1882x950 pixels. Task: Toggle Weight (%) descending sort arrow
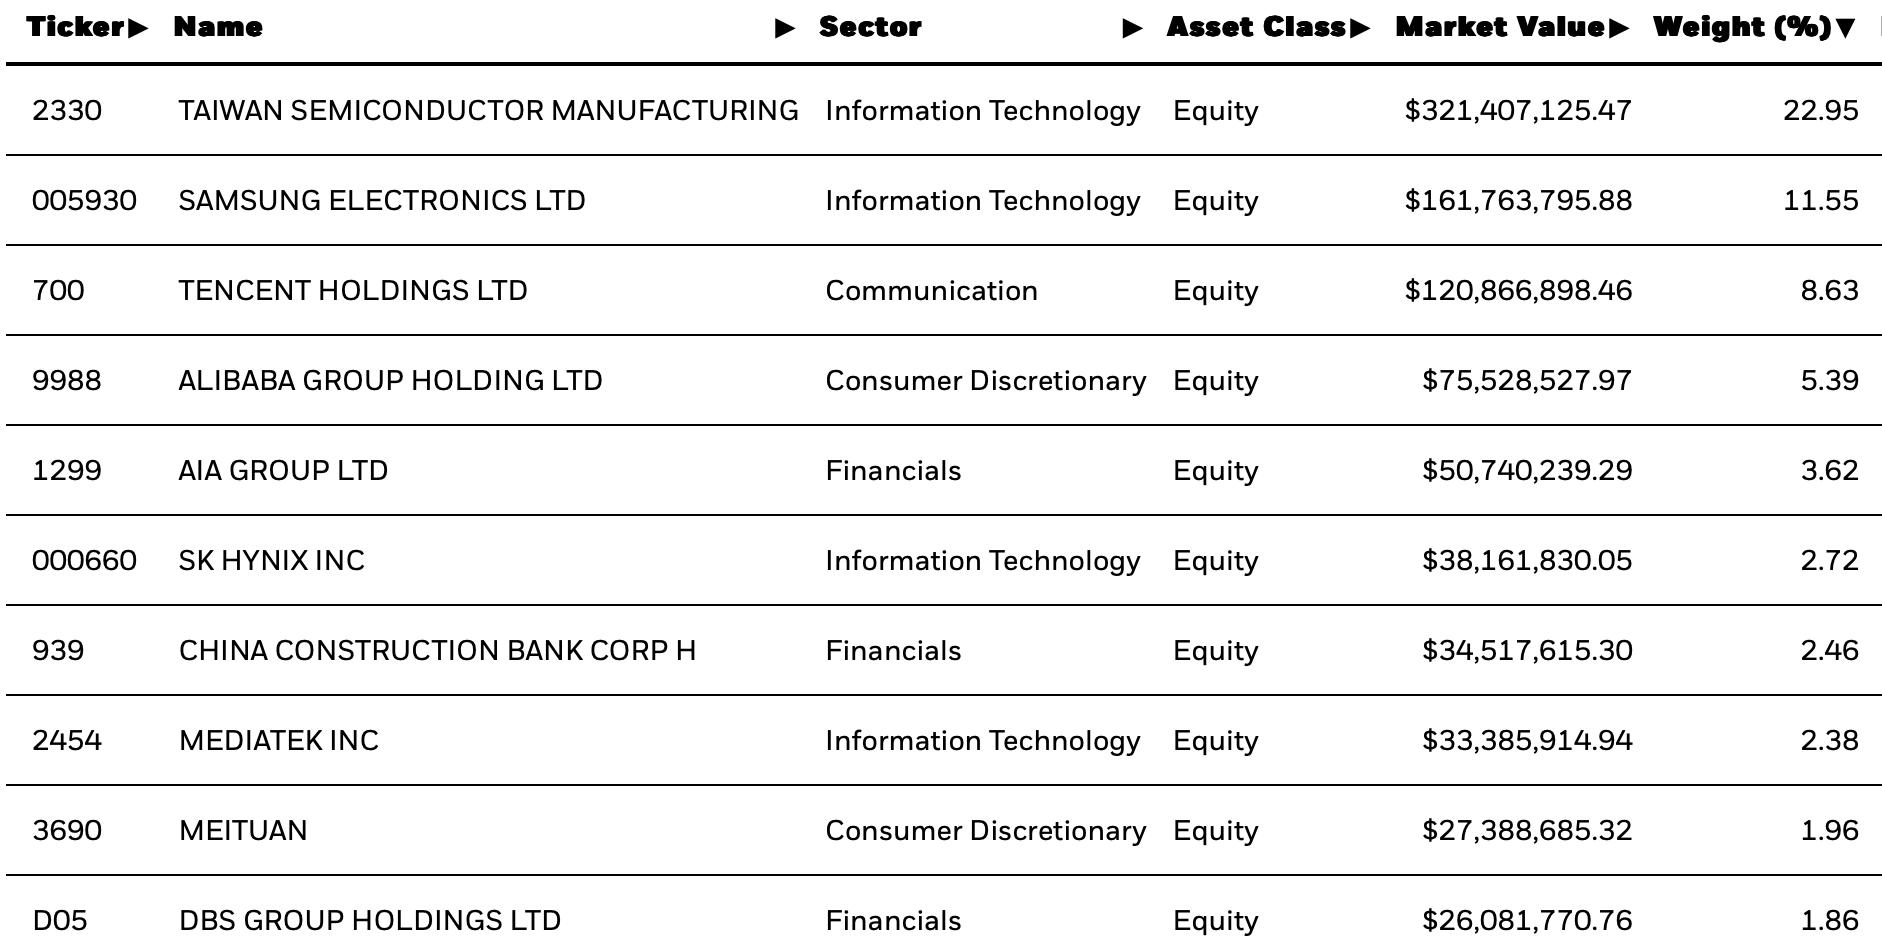pos(1845,28)
